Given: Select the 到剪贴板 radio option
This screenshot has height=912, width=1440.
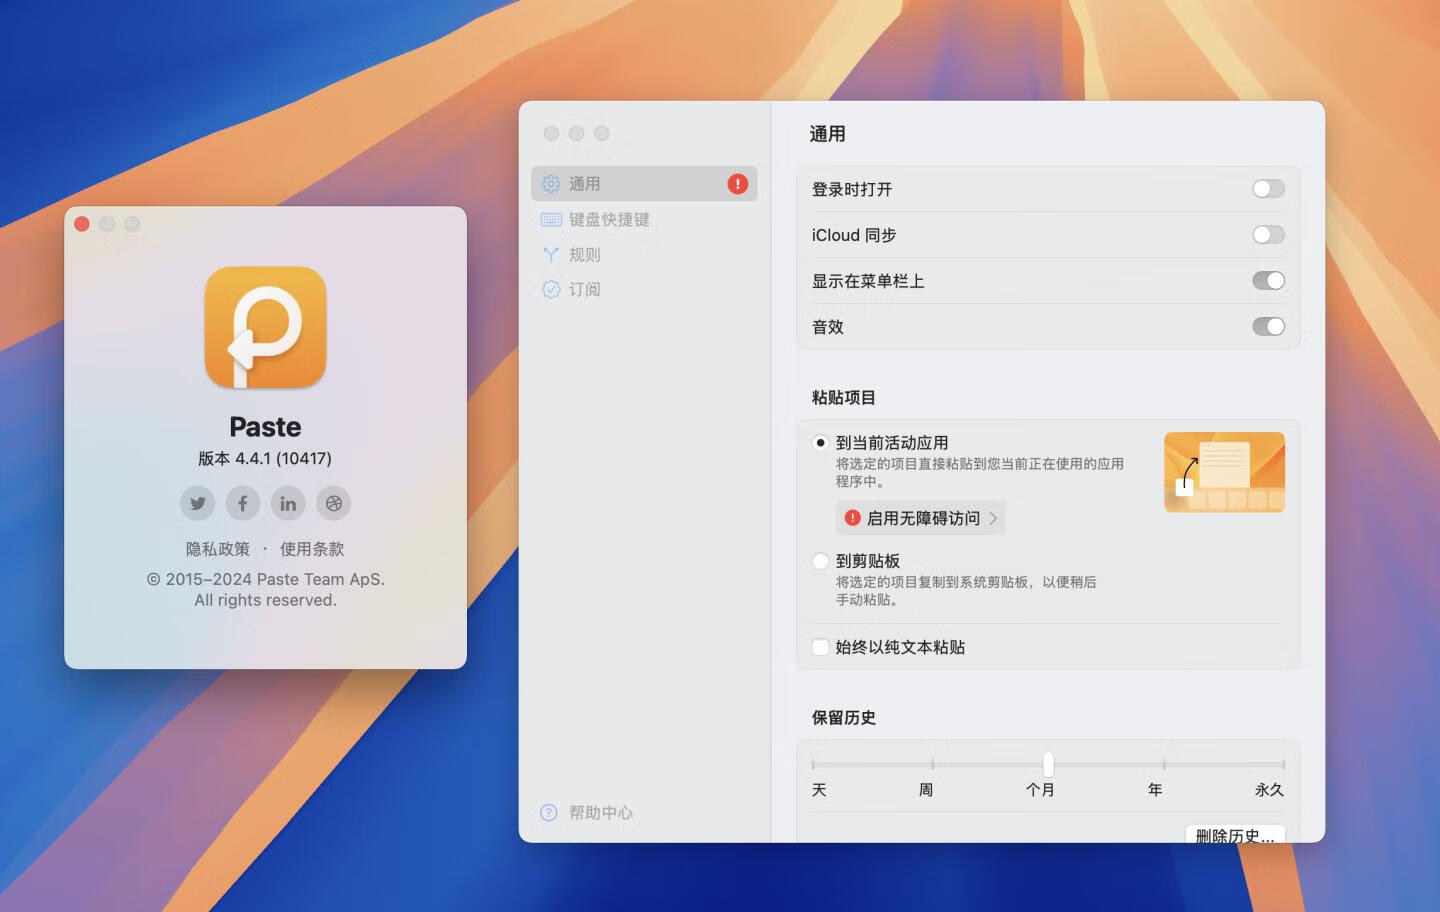Looking at the screenshot, I should tap(819, 560).
